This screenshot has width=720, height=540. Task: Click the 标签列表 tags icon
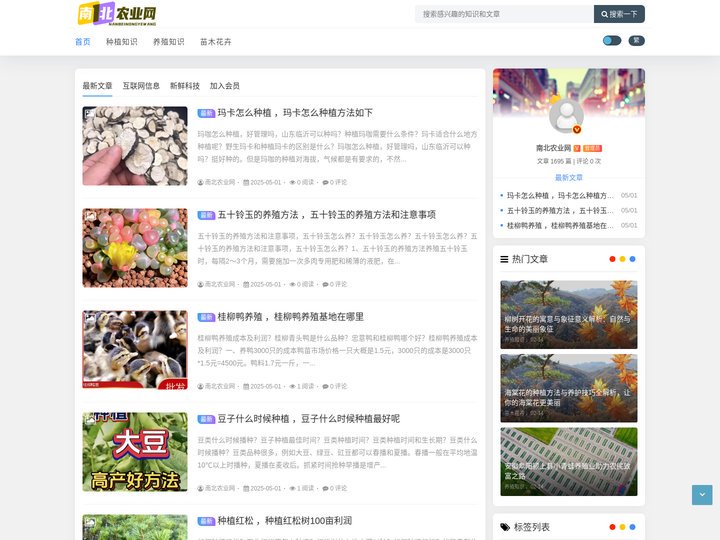[x=505, y=527]
